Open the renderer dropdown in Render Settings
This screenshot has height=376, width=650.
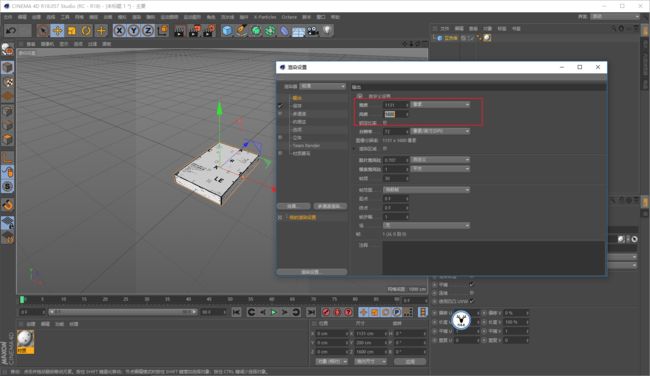point(323,86)
